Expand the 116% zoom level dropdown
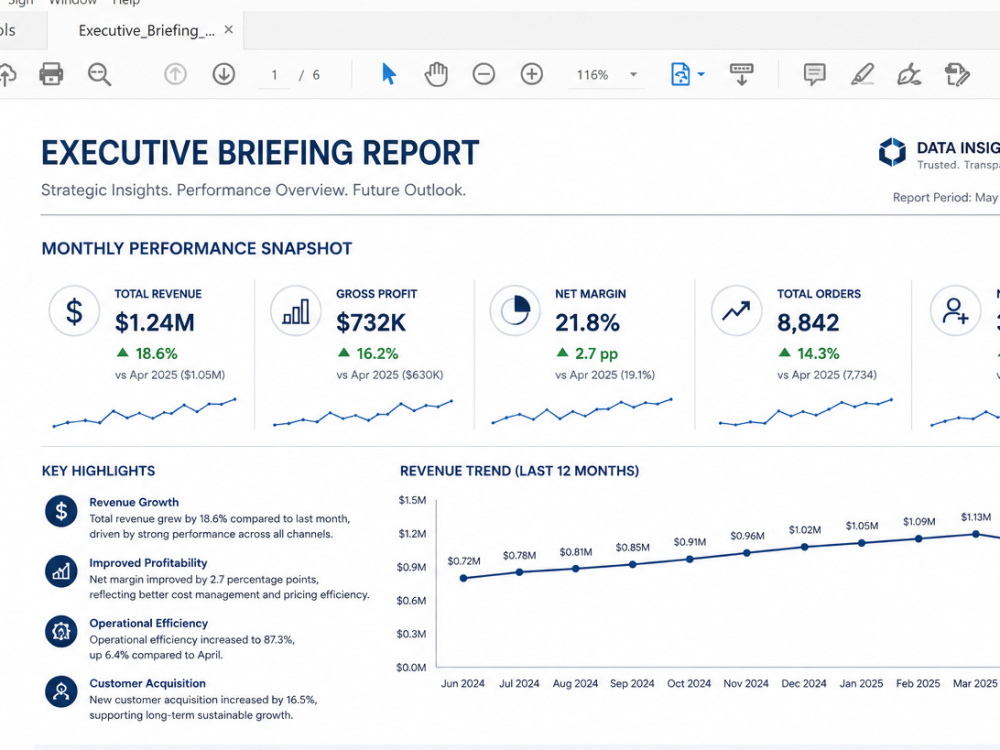 (x=633, y=75)
